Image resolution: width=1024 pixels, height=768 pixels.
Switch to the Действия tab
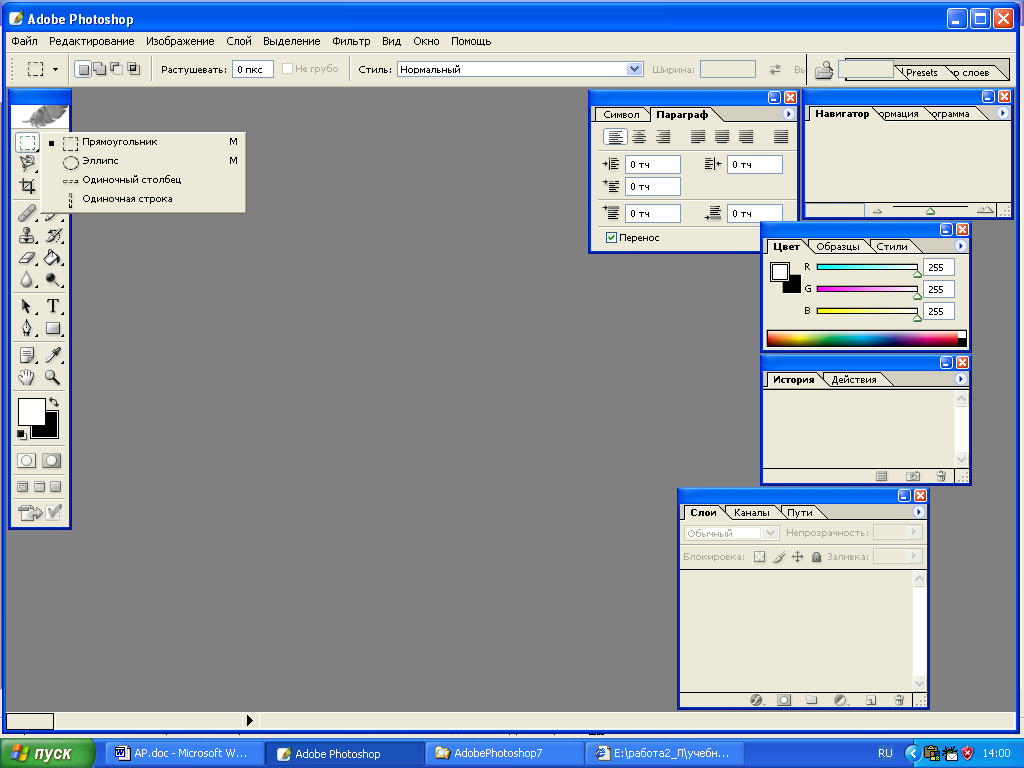[x=854, y=379]
